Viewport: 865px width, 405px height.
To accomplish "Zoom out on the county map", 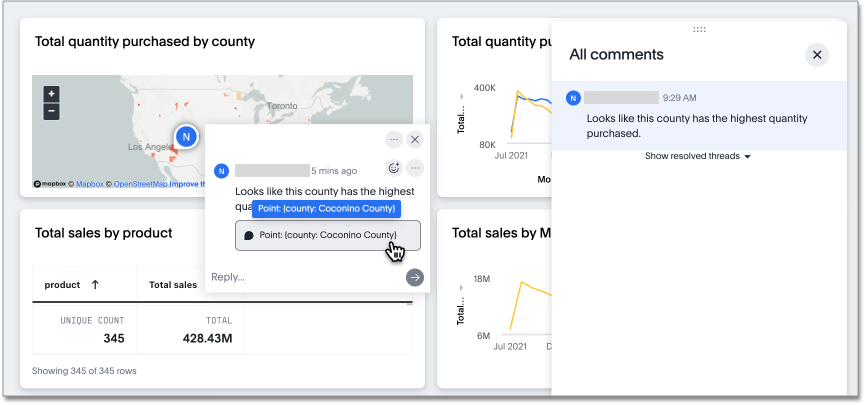I will coord(51,111).
